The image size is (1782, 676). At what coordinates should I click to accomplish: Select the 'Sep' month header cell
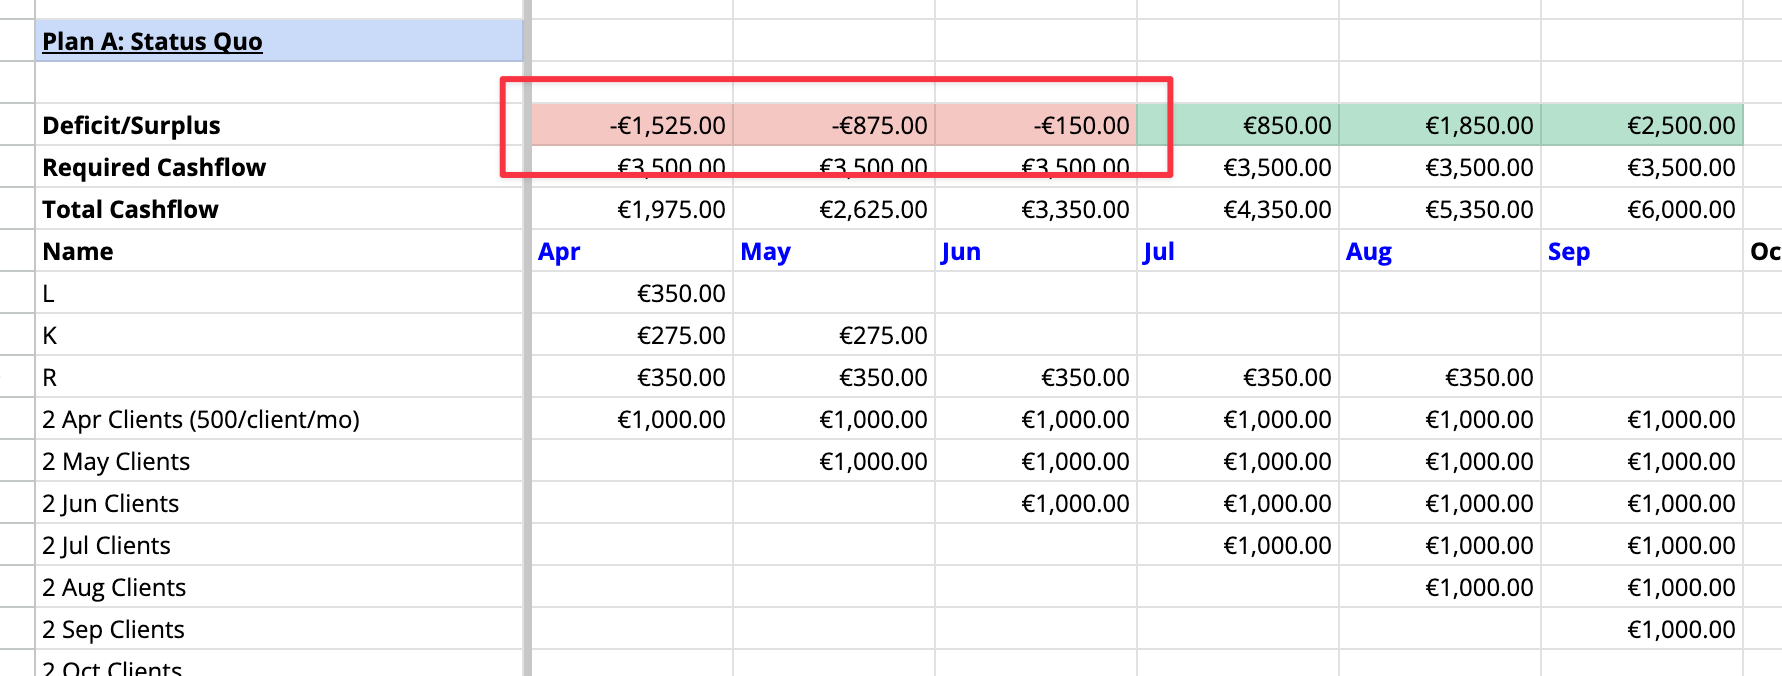1642,251
